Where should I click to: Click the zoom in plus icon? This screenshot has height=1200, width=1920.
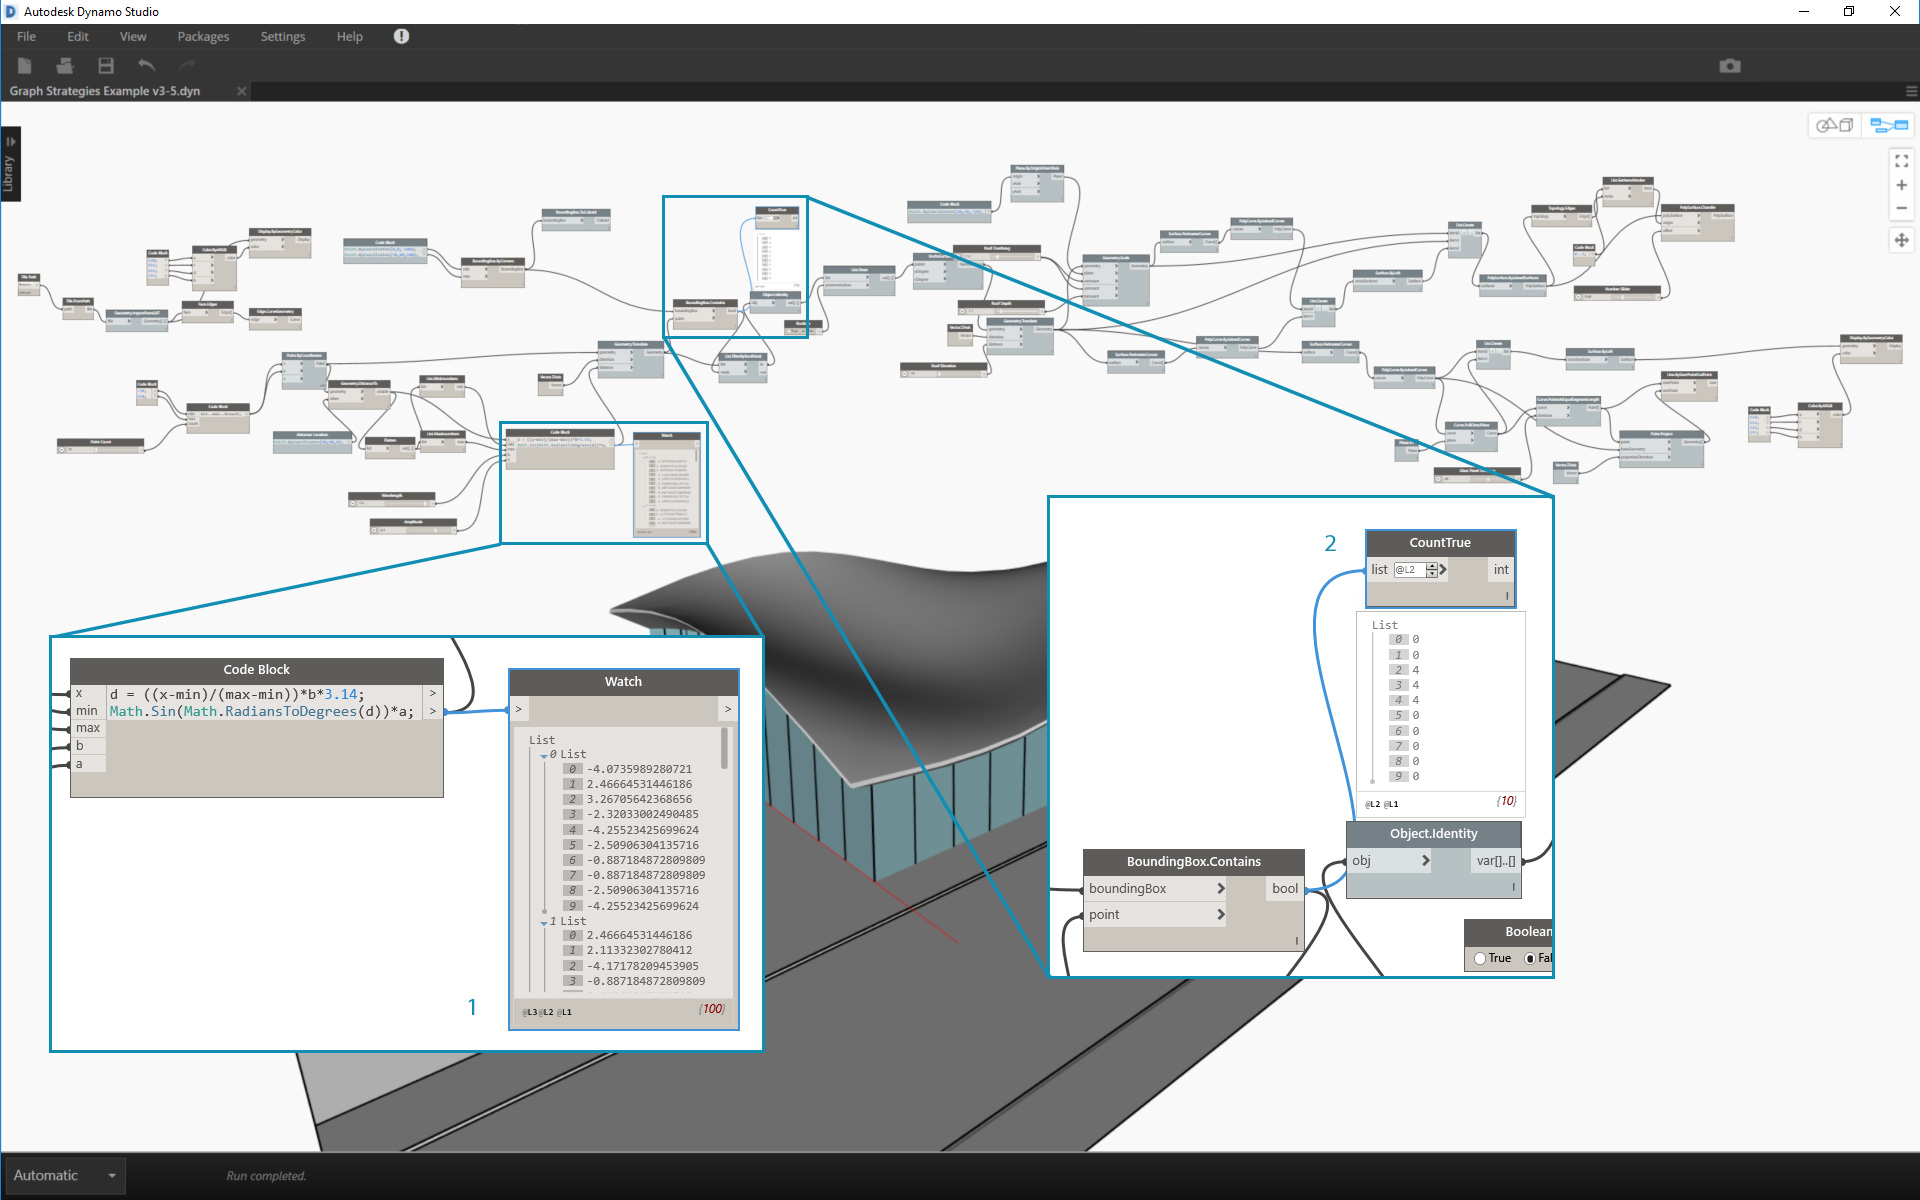1901,185
